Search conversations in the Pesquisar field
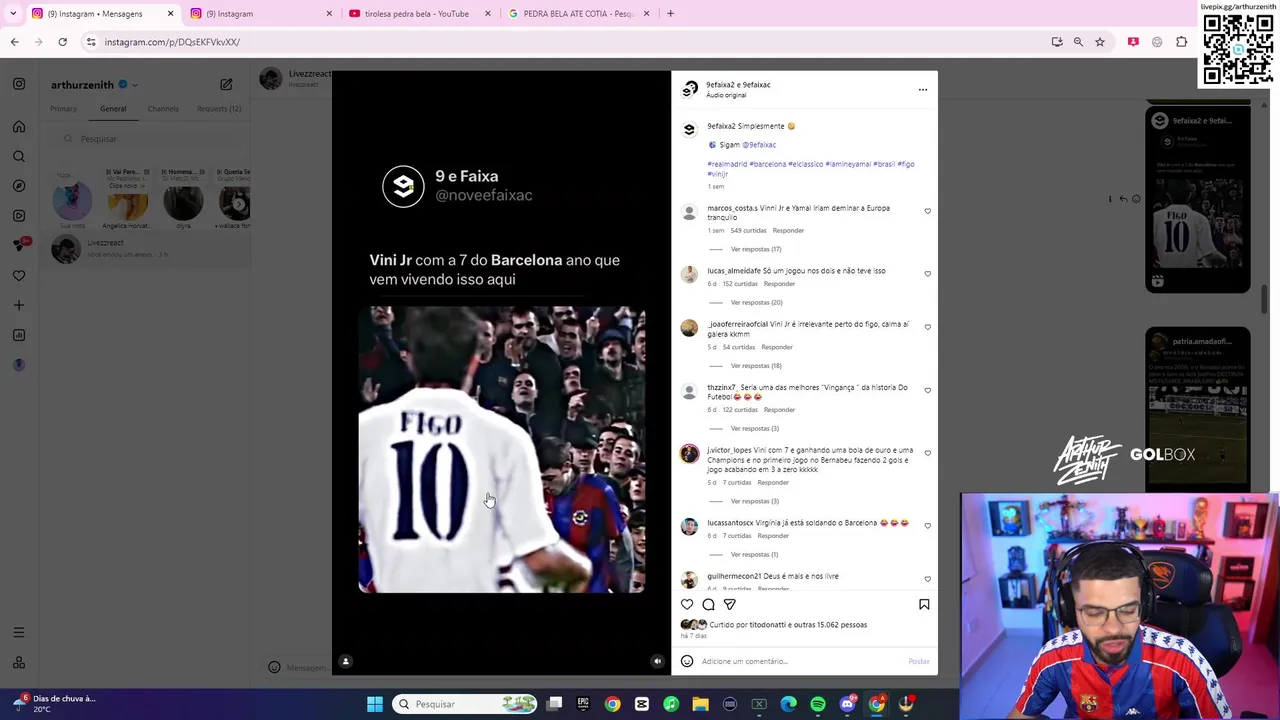This screenshot has height=720, width=1280. [150, 139]
